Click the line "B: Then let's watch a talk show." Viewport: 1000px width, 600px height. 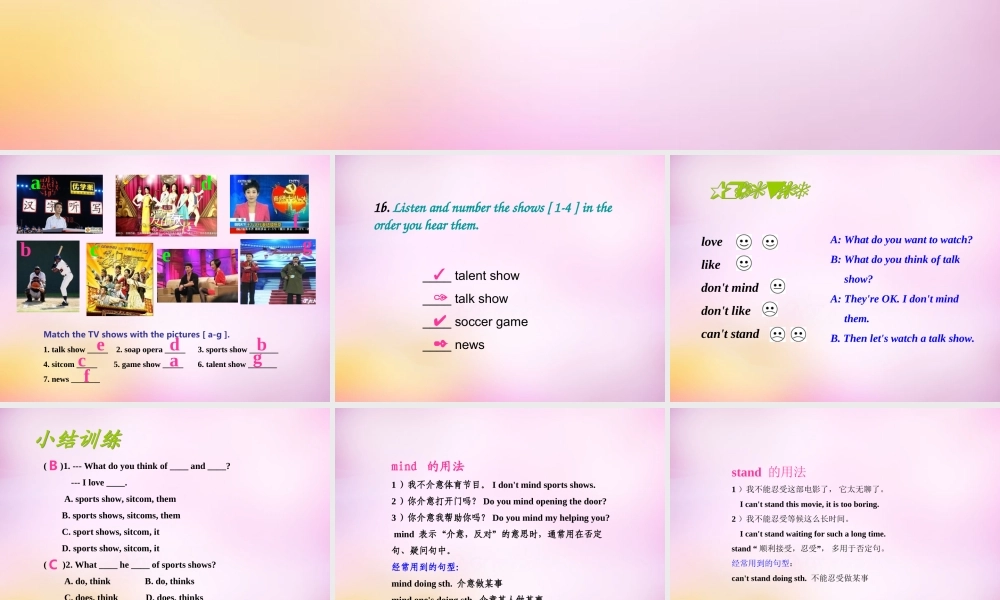pyautogui.click(x=902, y=338)
